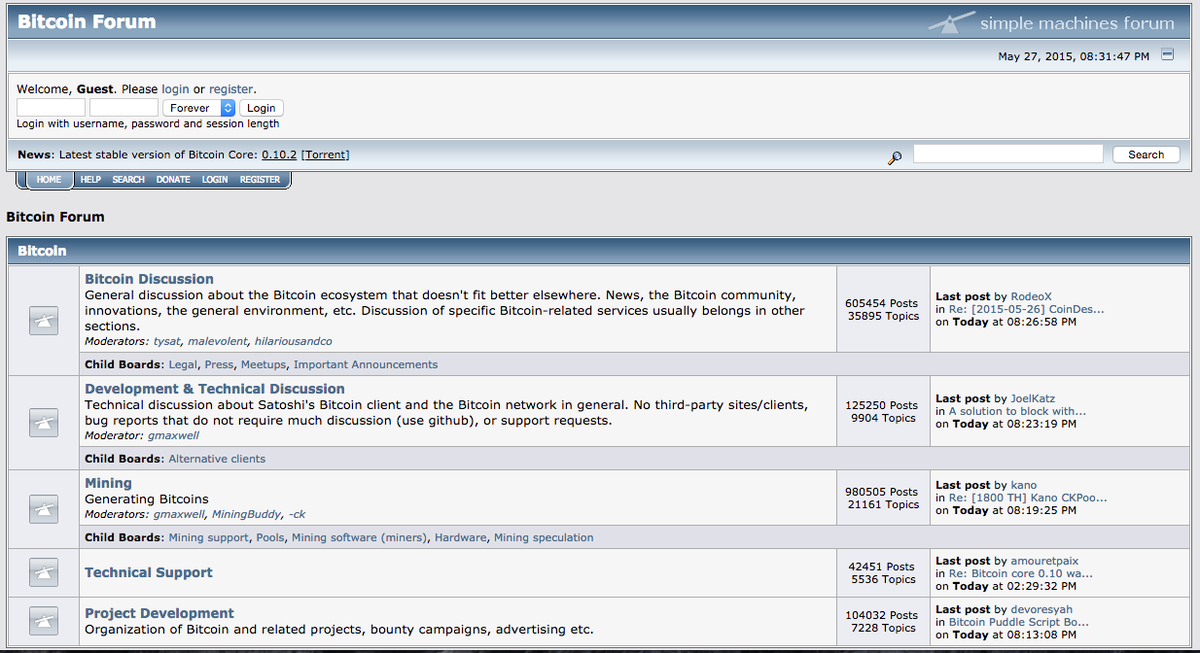Image resolution: width=1200 pixels, height=653 pixels.
Task: Open the Meetups child board
Action: pos(263,365)
